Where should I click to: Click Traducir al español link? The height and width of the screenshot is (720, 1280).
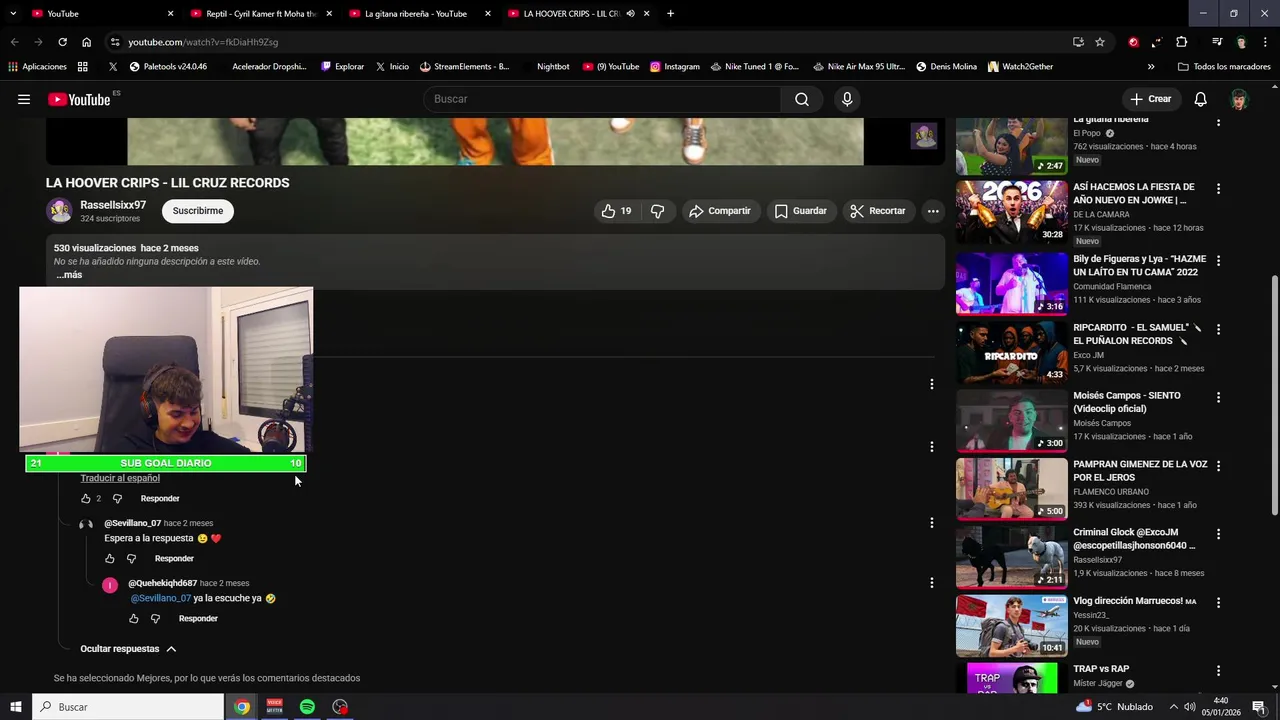tap(120, 478)
